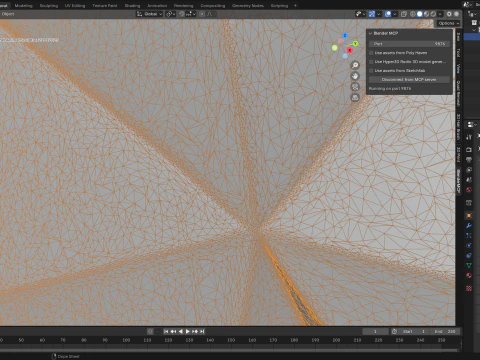Toggle X-ray mode in viewport header
The height and width of the screenshot is (360, 480).
404,14
